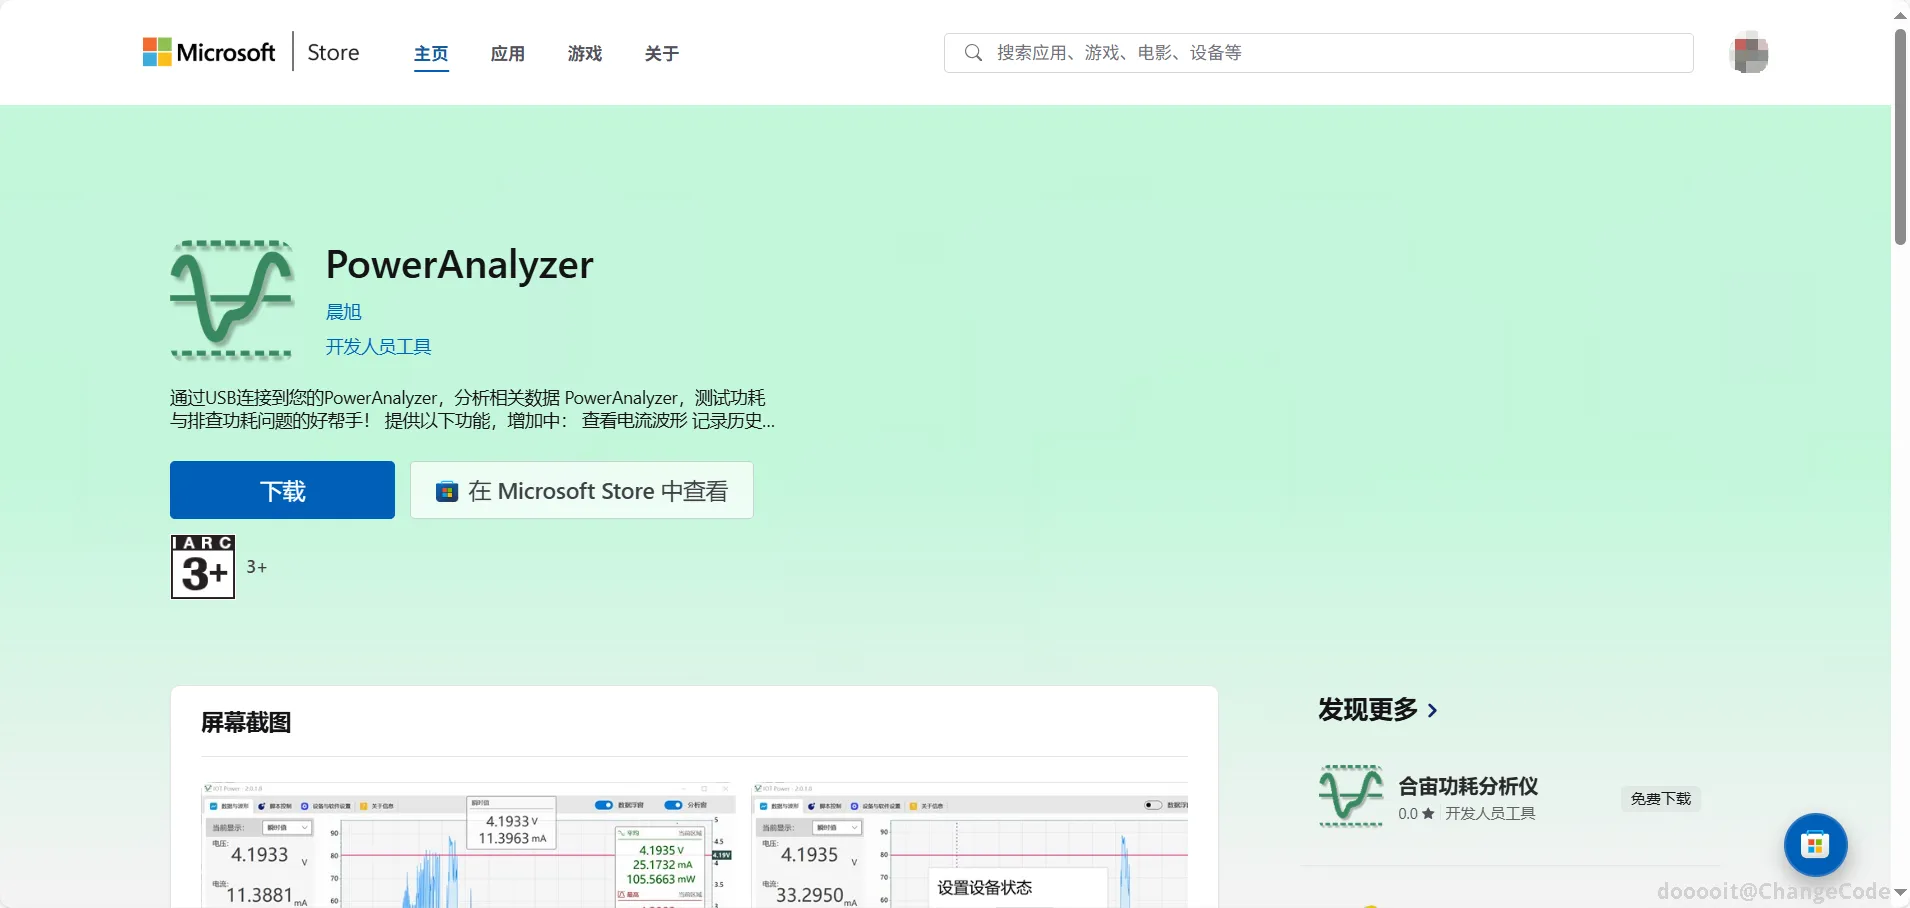Click the PowerAnalyzer green waveform logo
This screenshot has height=908, width=1910.
pyautogui.click(x=231, y=300)
